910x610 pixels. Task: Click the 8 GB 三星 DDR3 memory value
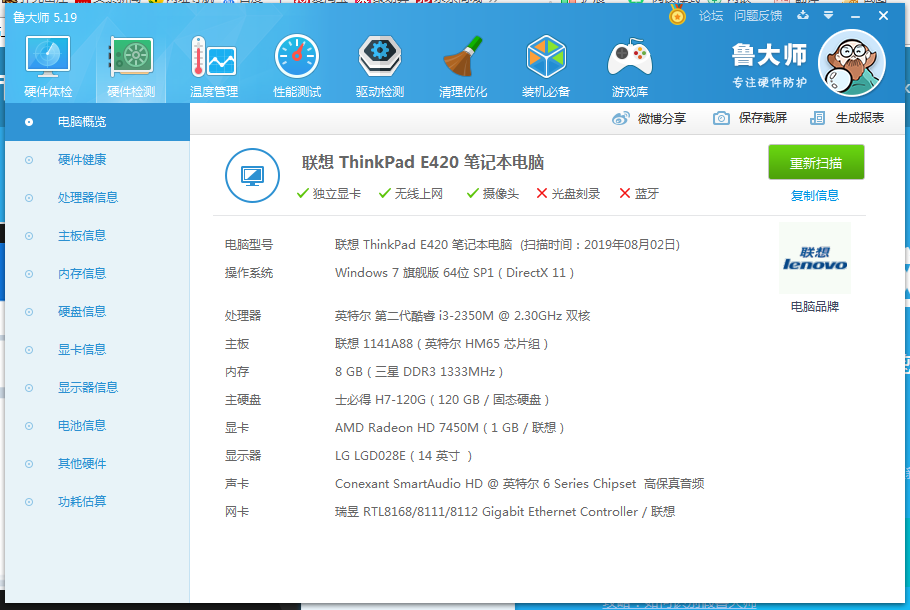[419, 372]
